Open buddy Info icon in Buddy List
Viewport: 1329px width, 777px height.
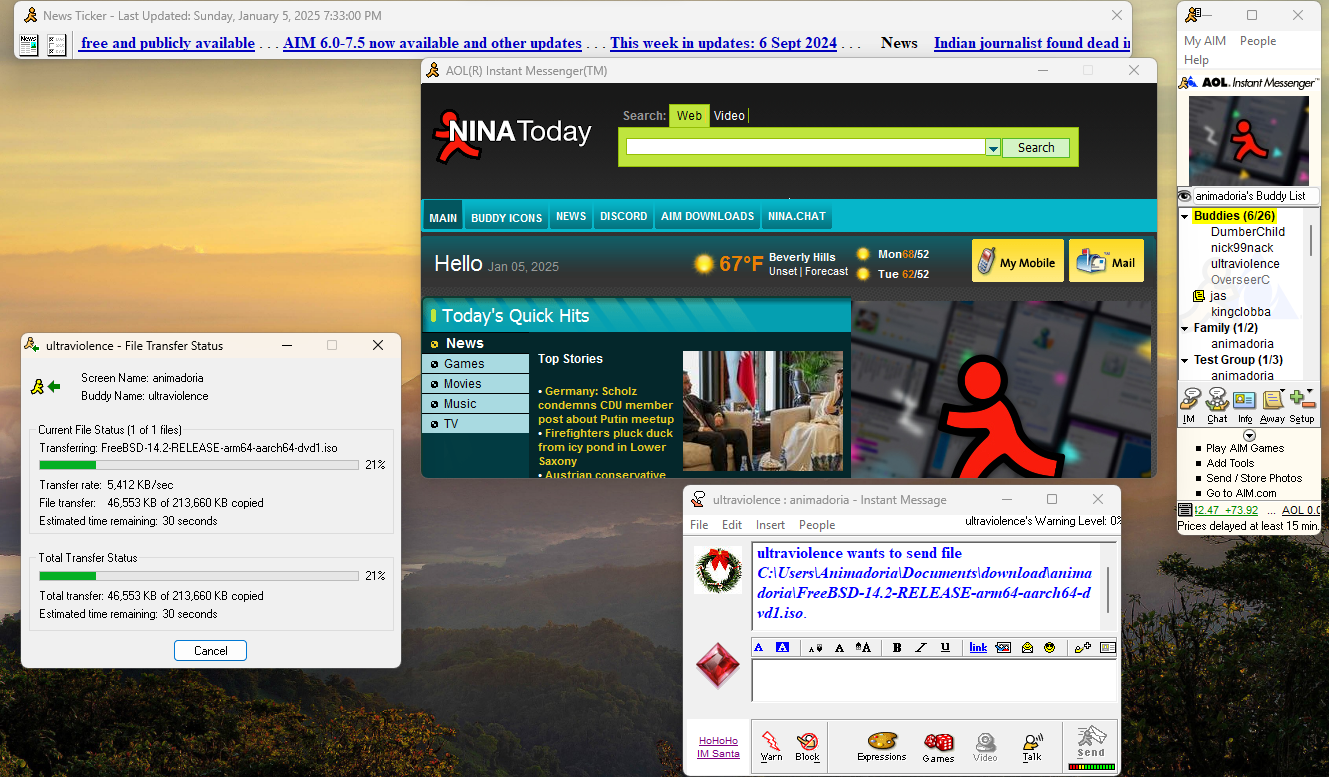[x=1244, y=405]
